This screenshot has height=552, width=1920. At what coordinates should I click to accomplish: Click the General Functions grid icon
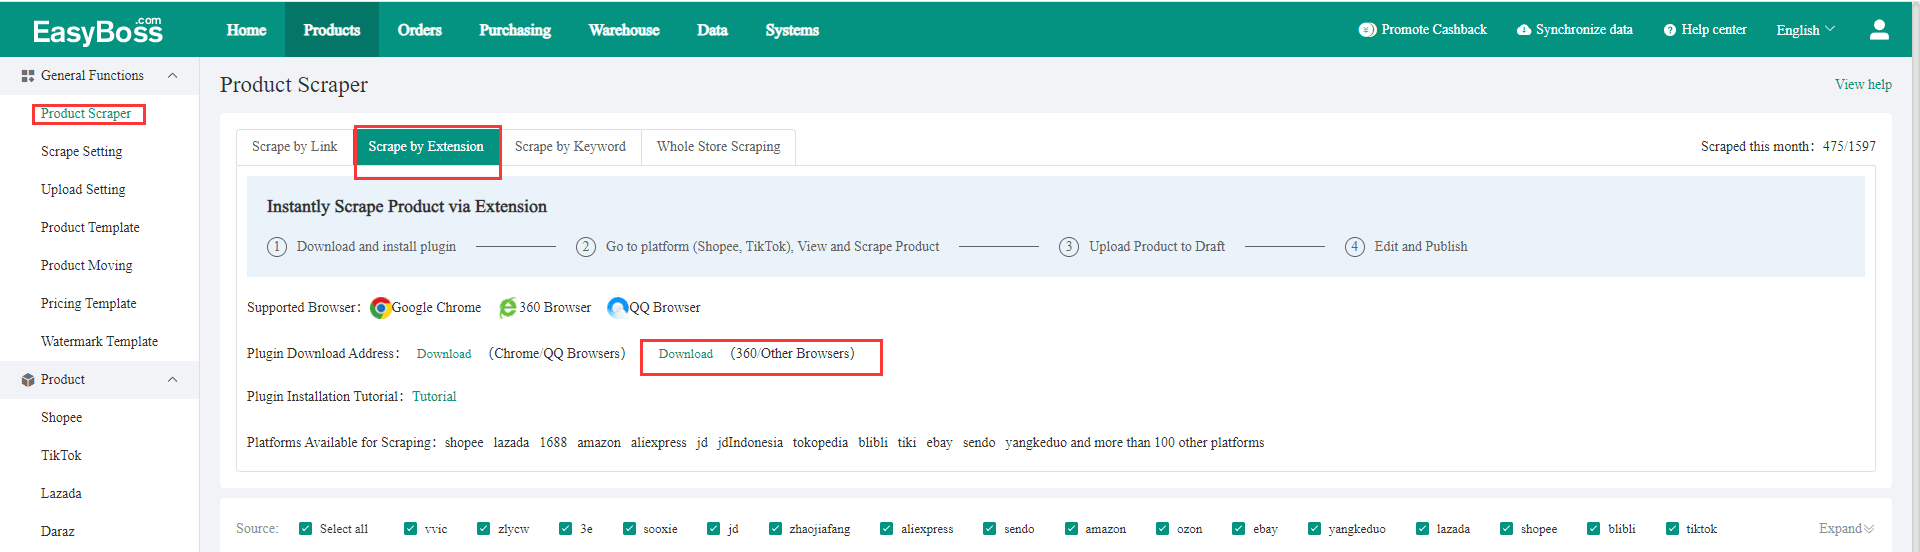click(x=28, y=76)
